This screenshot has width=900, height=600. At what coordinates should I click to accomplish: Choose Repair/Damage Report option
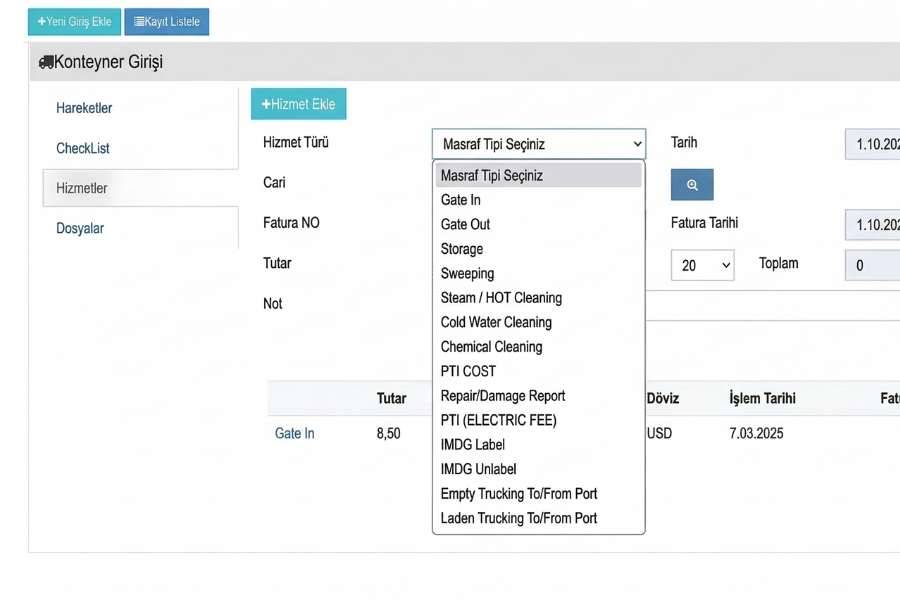pos(503,396)
